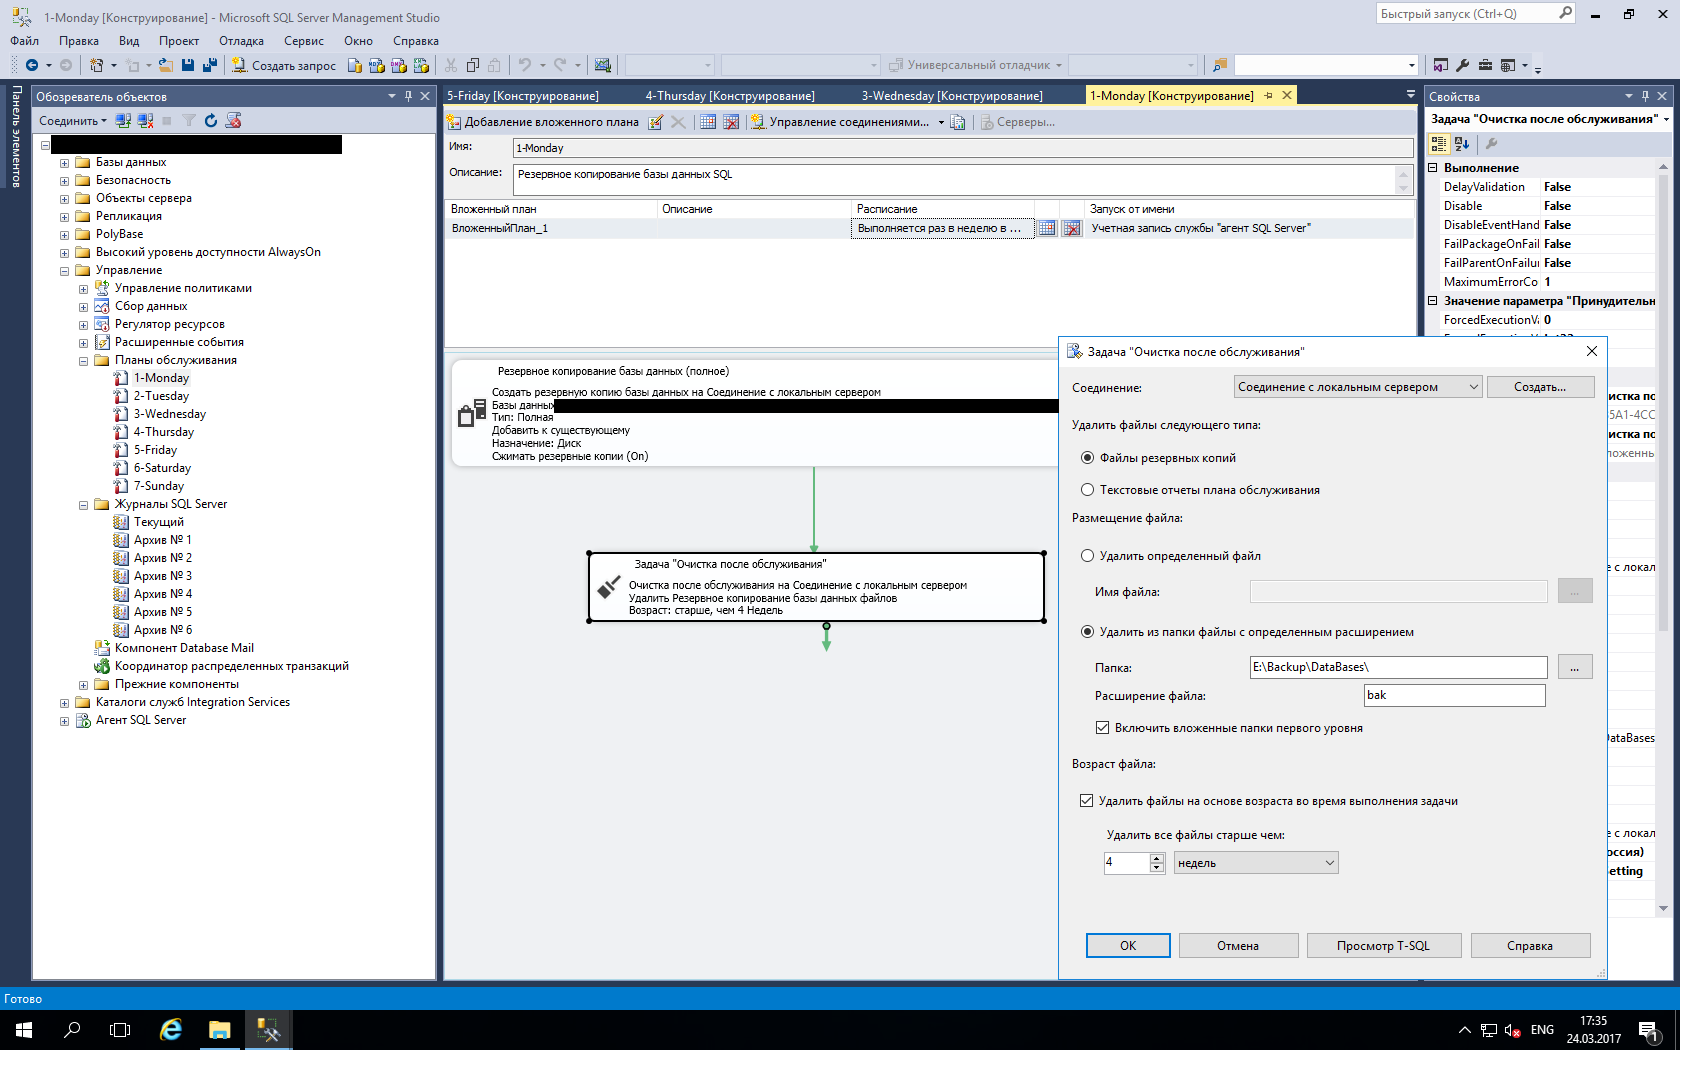Open Internet Explorer from taskbar
Viewport: 1692px width, 1066px height.
171,1030
